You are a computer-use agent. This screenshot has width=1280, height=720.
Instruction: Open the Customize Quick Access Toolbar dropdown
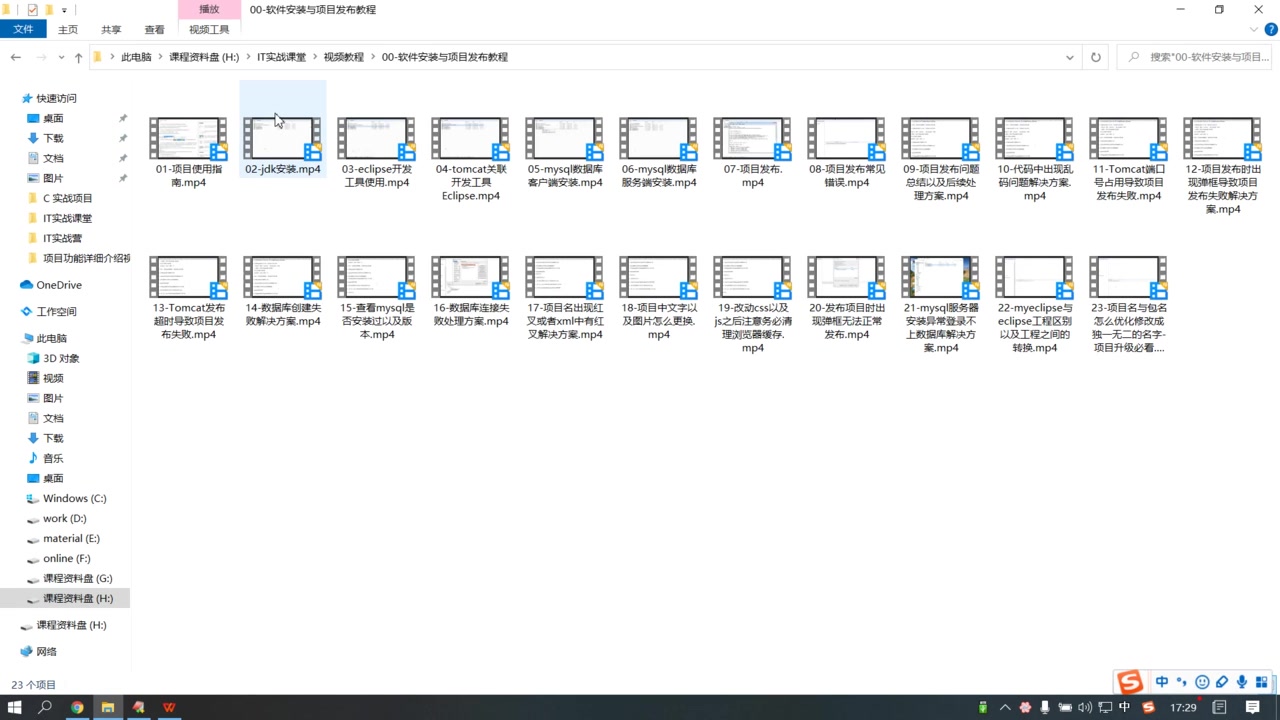click(64, 9)
